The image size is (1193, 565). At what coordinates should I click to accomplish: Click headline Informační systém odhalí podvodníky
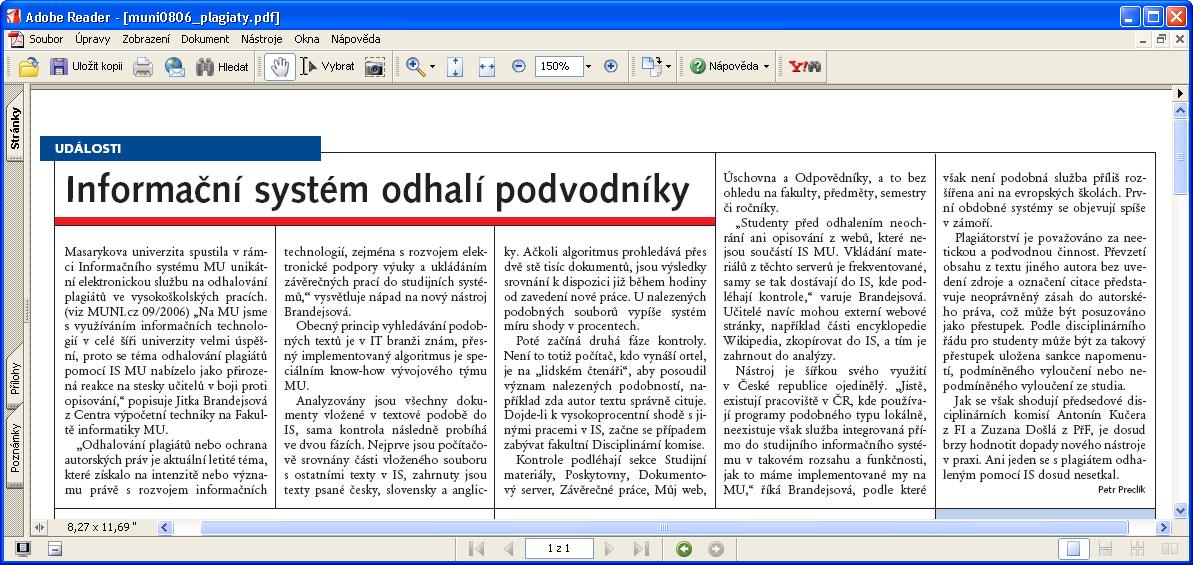377,189
